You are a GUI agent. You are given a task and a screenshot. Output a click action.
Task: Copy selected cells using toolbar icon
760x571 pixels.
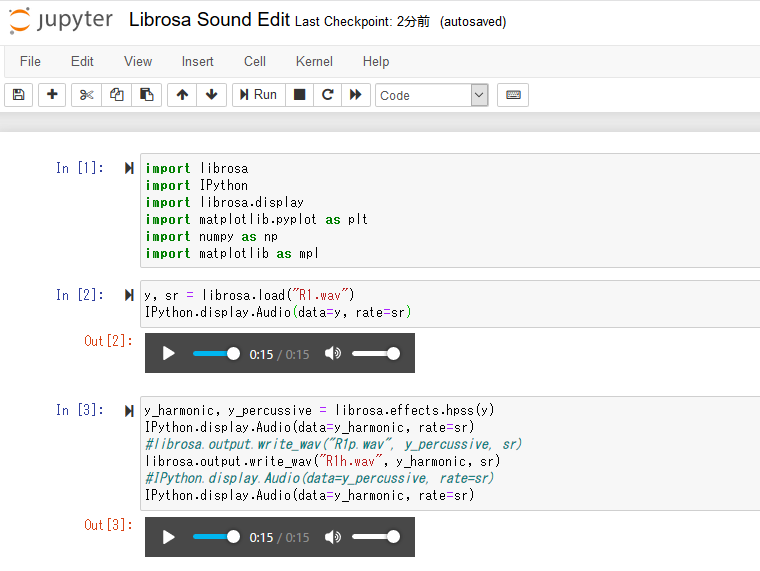pyautogui.click(x=117, y=95)
